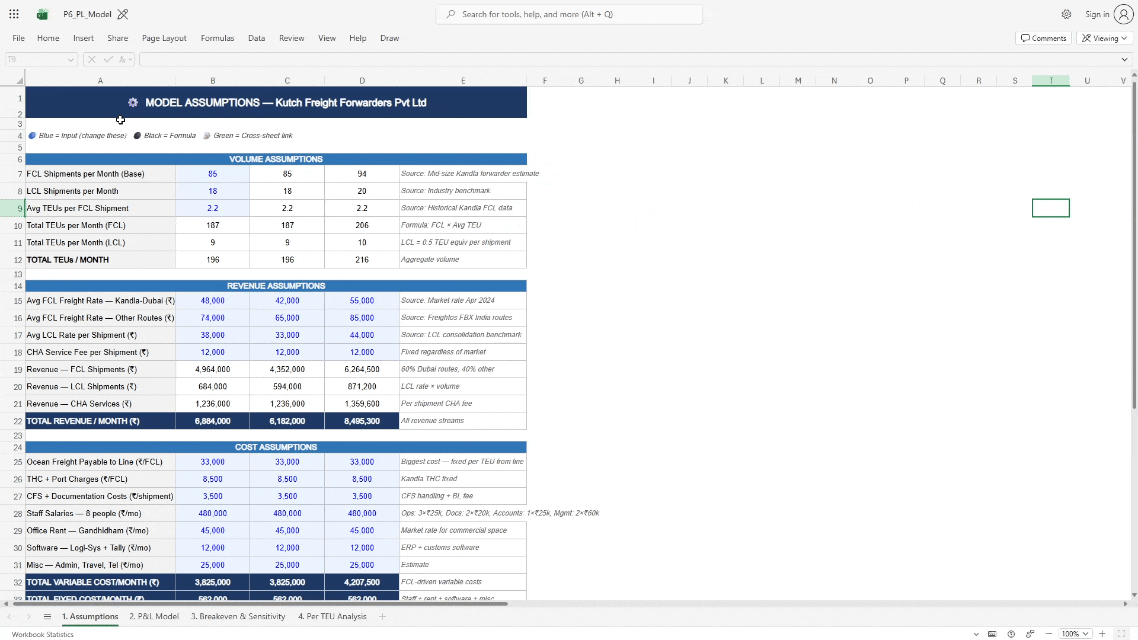Open the settings gear icon
This screenshot has height=640, width=1138.
pyautogui.click(x=1066, y=14)
